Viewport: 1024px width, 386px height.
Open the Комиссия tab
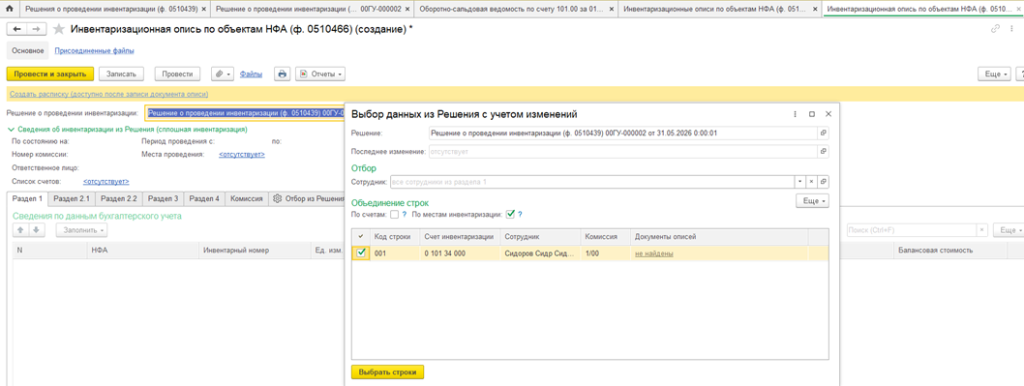pyautogui.click(x=247, y=199)
